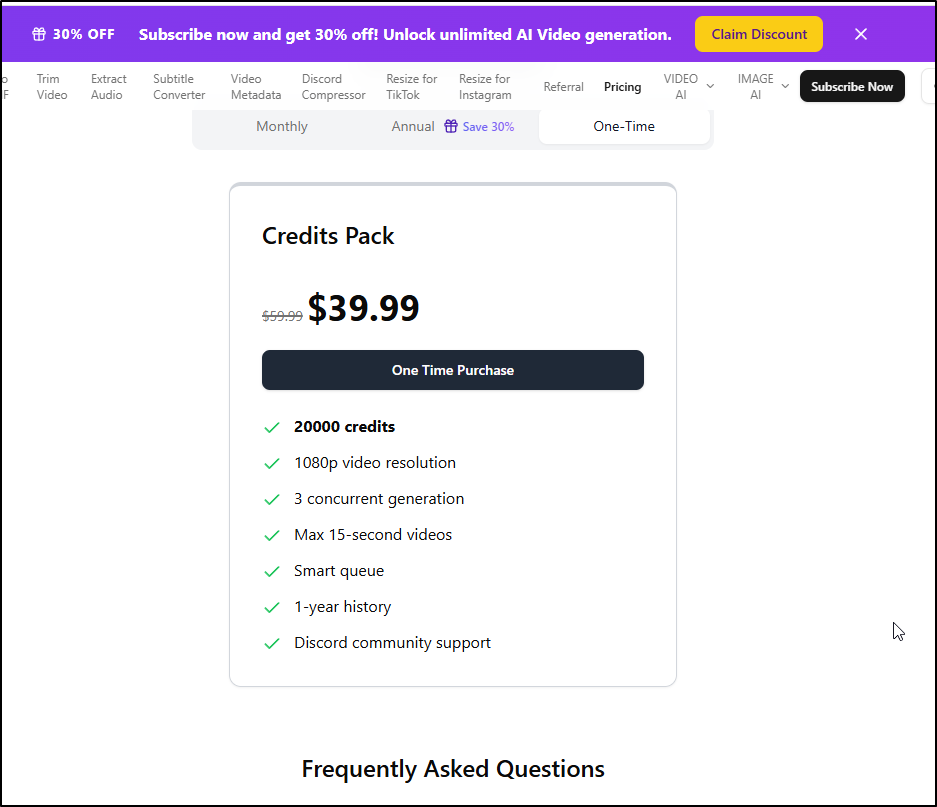The width and height of the screenshot is (937, 807).
Task: Click the gift icon beside Save 30%
Action: (x=451, y=127)
